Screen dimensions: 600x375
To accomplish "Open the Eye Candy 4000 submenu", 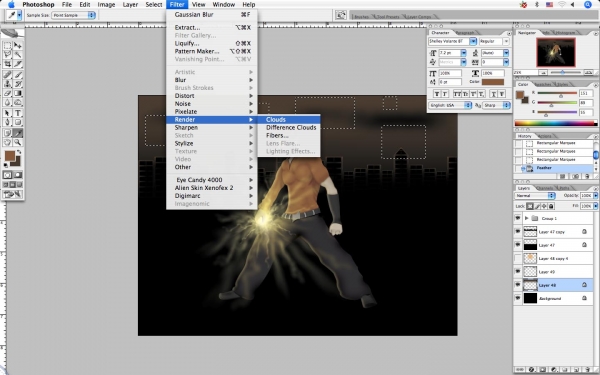I will tap(212, 180).
